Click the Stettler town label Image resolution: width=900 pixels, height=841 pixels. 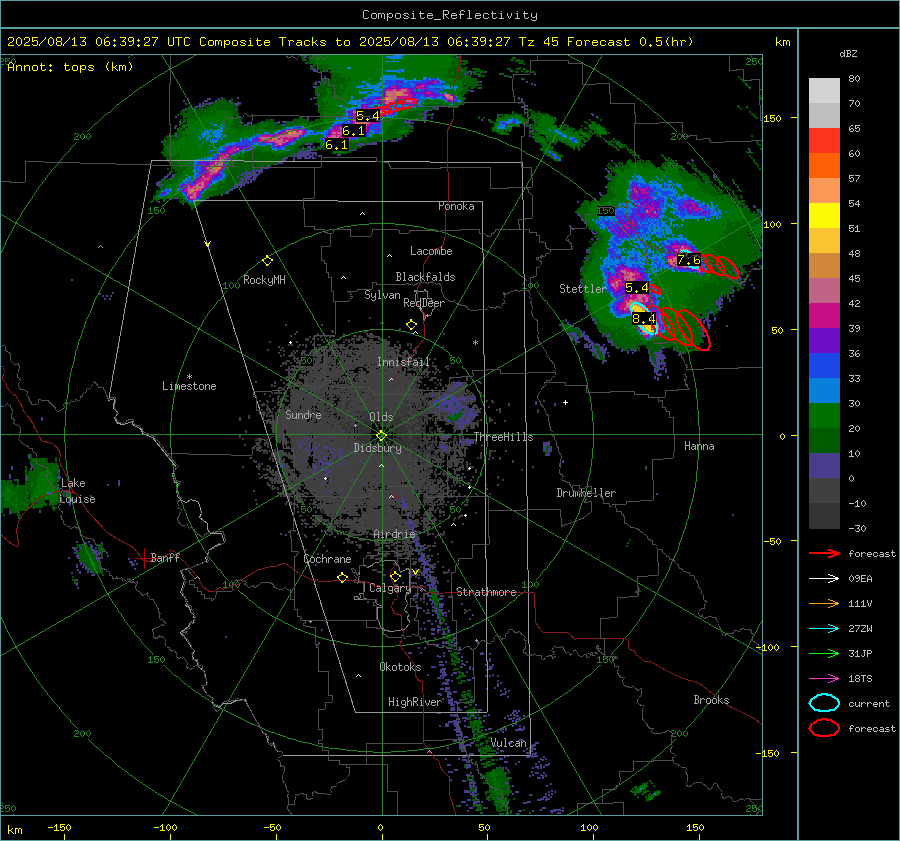583,289
